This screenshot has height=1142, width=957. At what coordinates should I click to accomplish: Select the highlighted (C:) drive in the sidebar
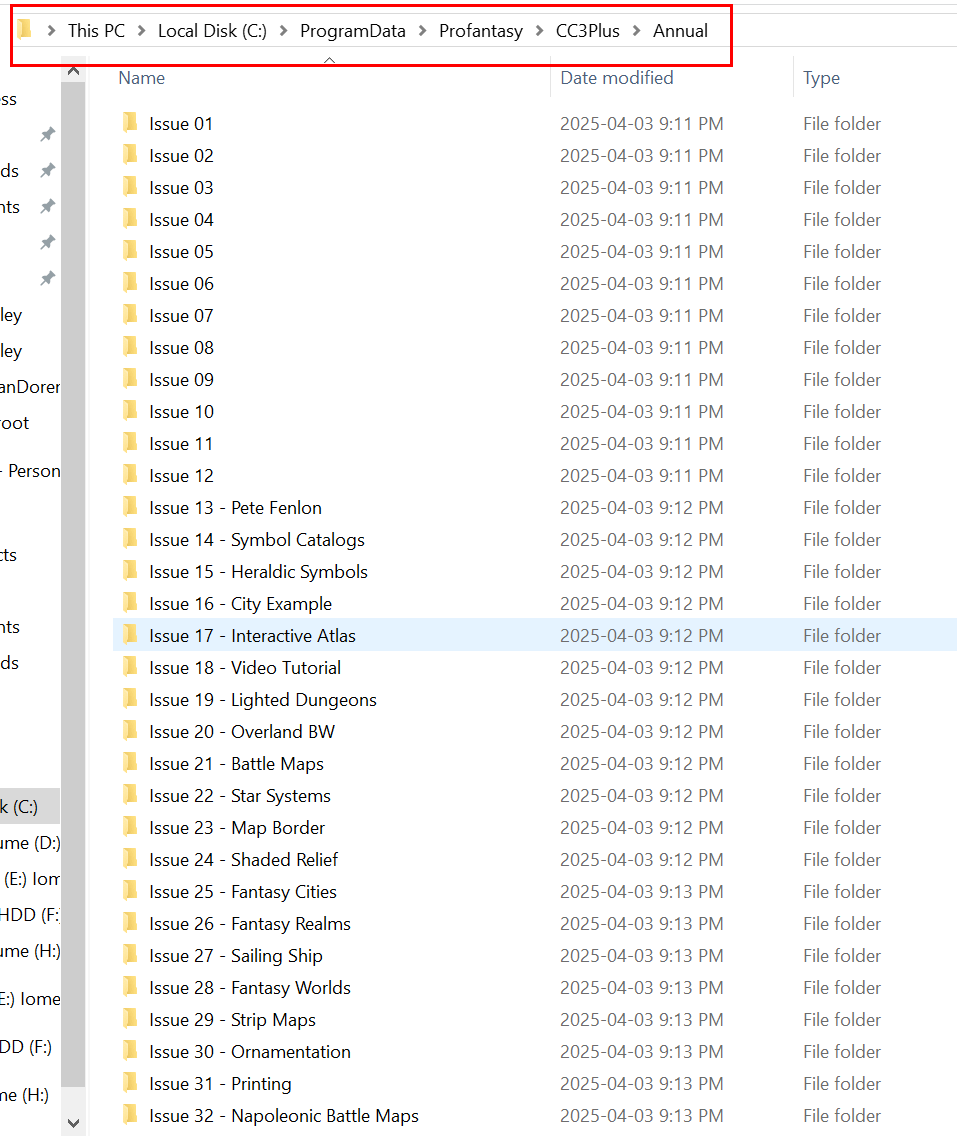pyautogui.click(x=20, y=806)
